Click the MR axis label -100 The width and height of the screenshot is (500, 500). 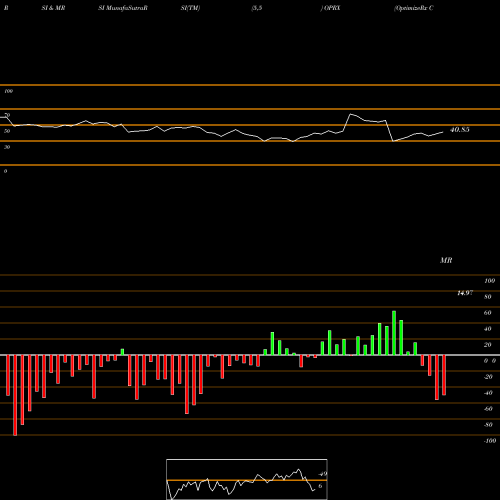click(x=490, y=441)
